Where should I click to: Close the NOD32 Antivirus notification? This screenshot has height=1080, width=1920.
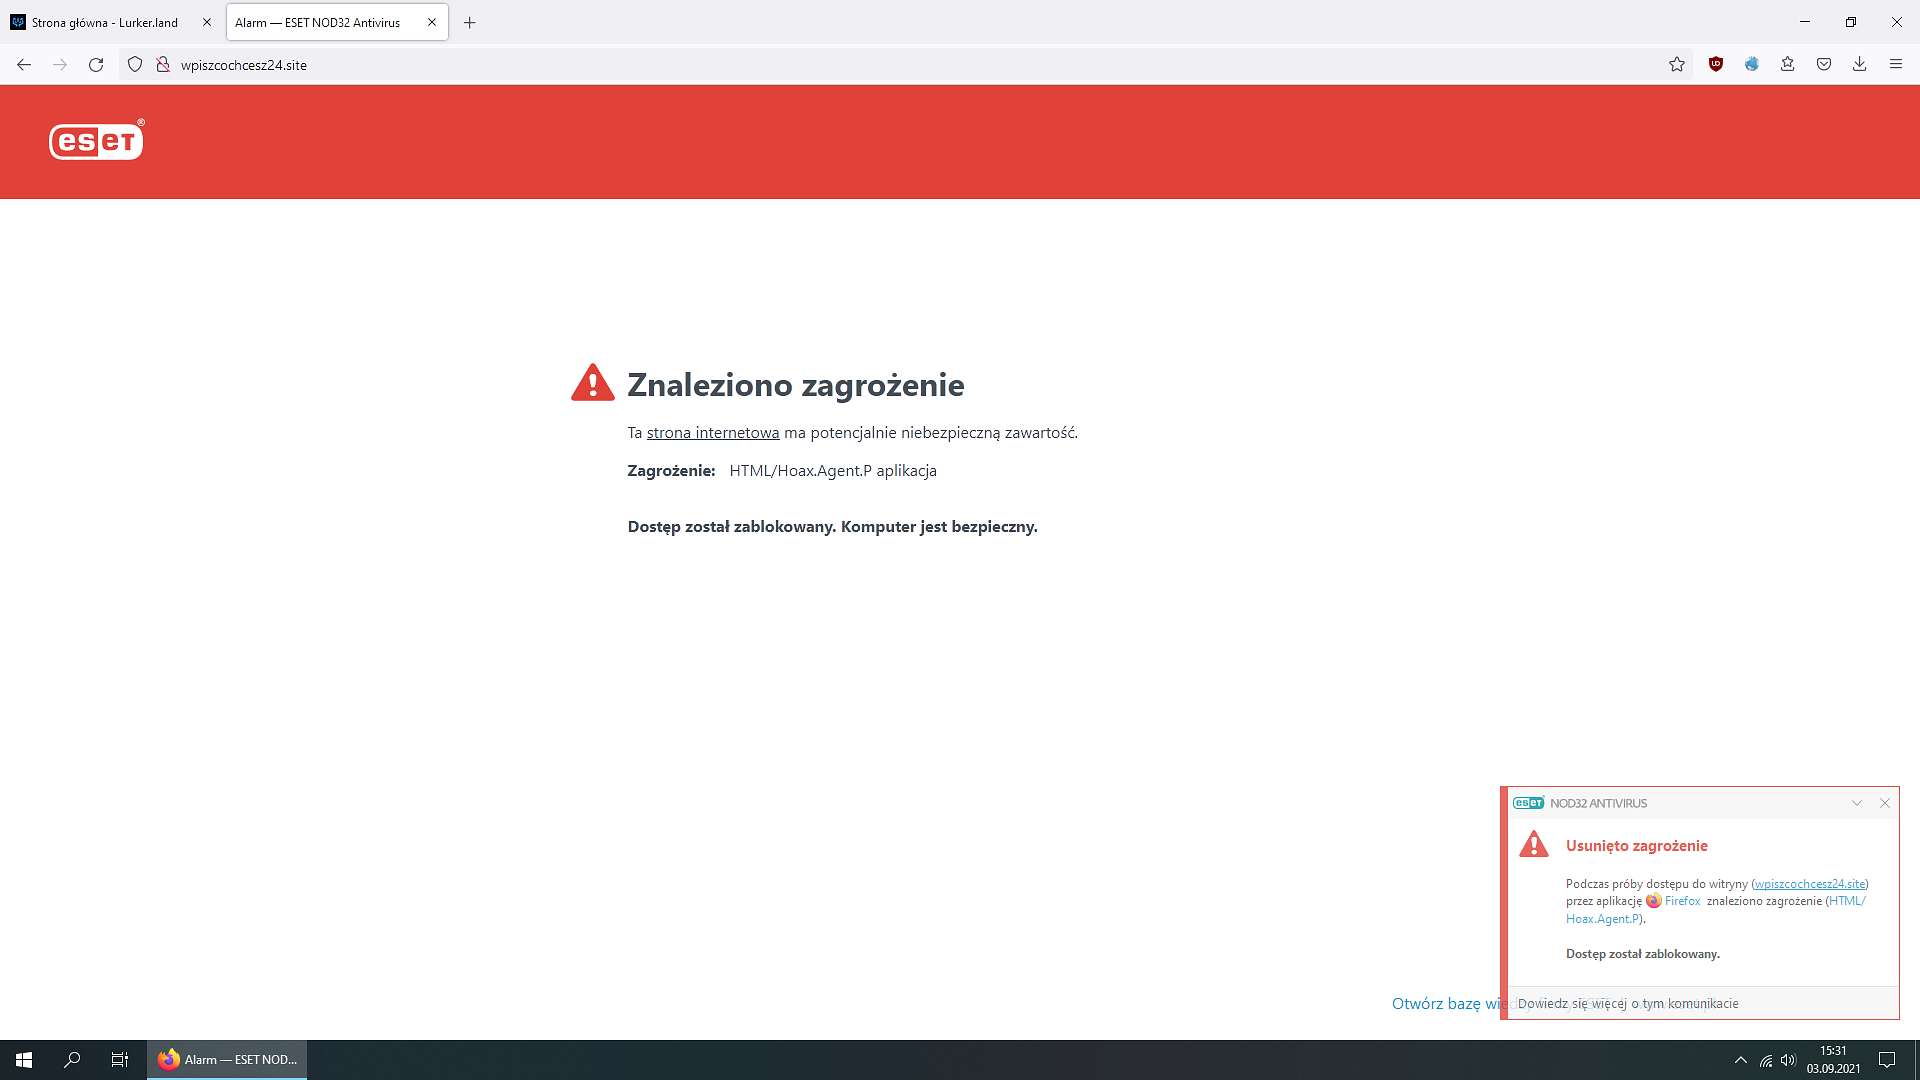click(1885, 803)
